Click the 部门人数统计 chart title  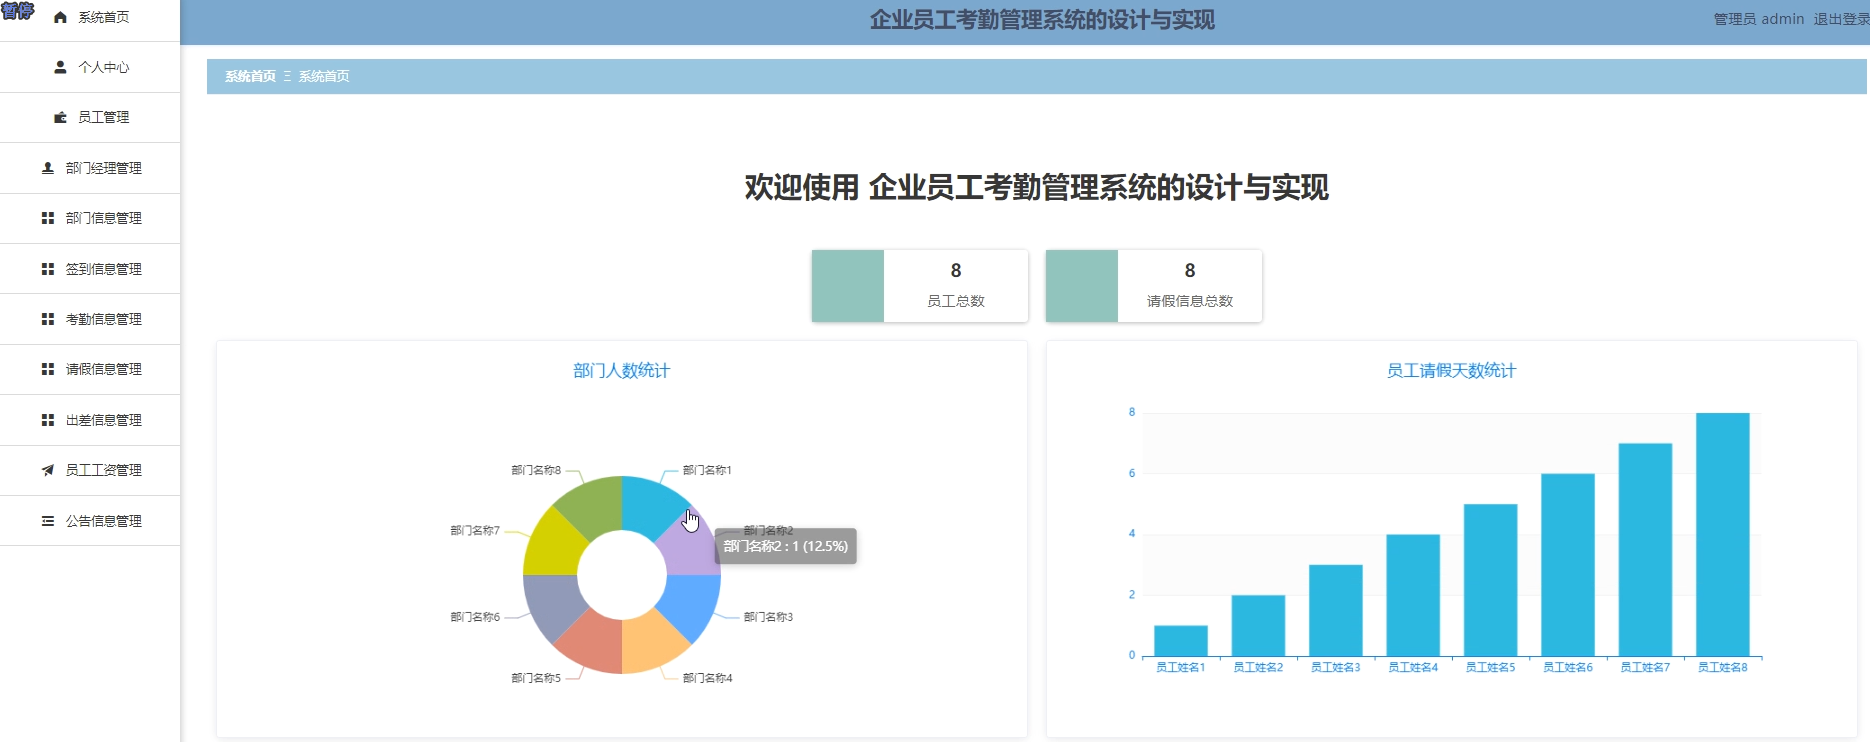click(621, 371)
